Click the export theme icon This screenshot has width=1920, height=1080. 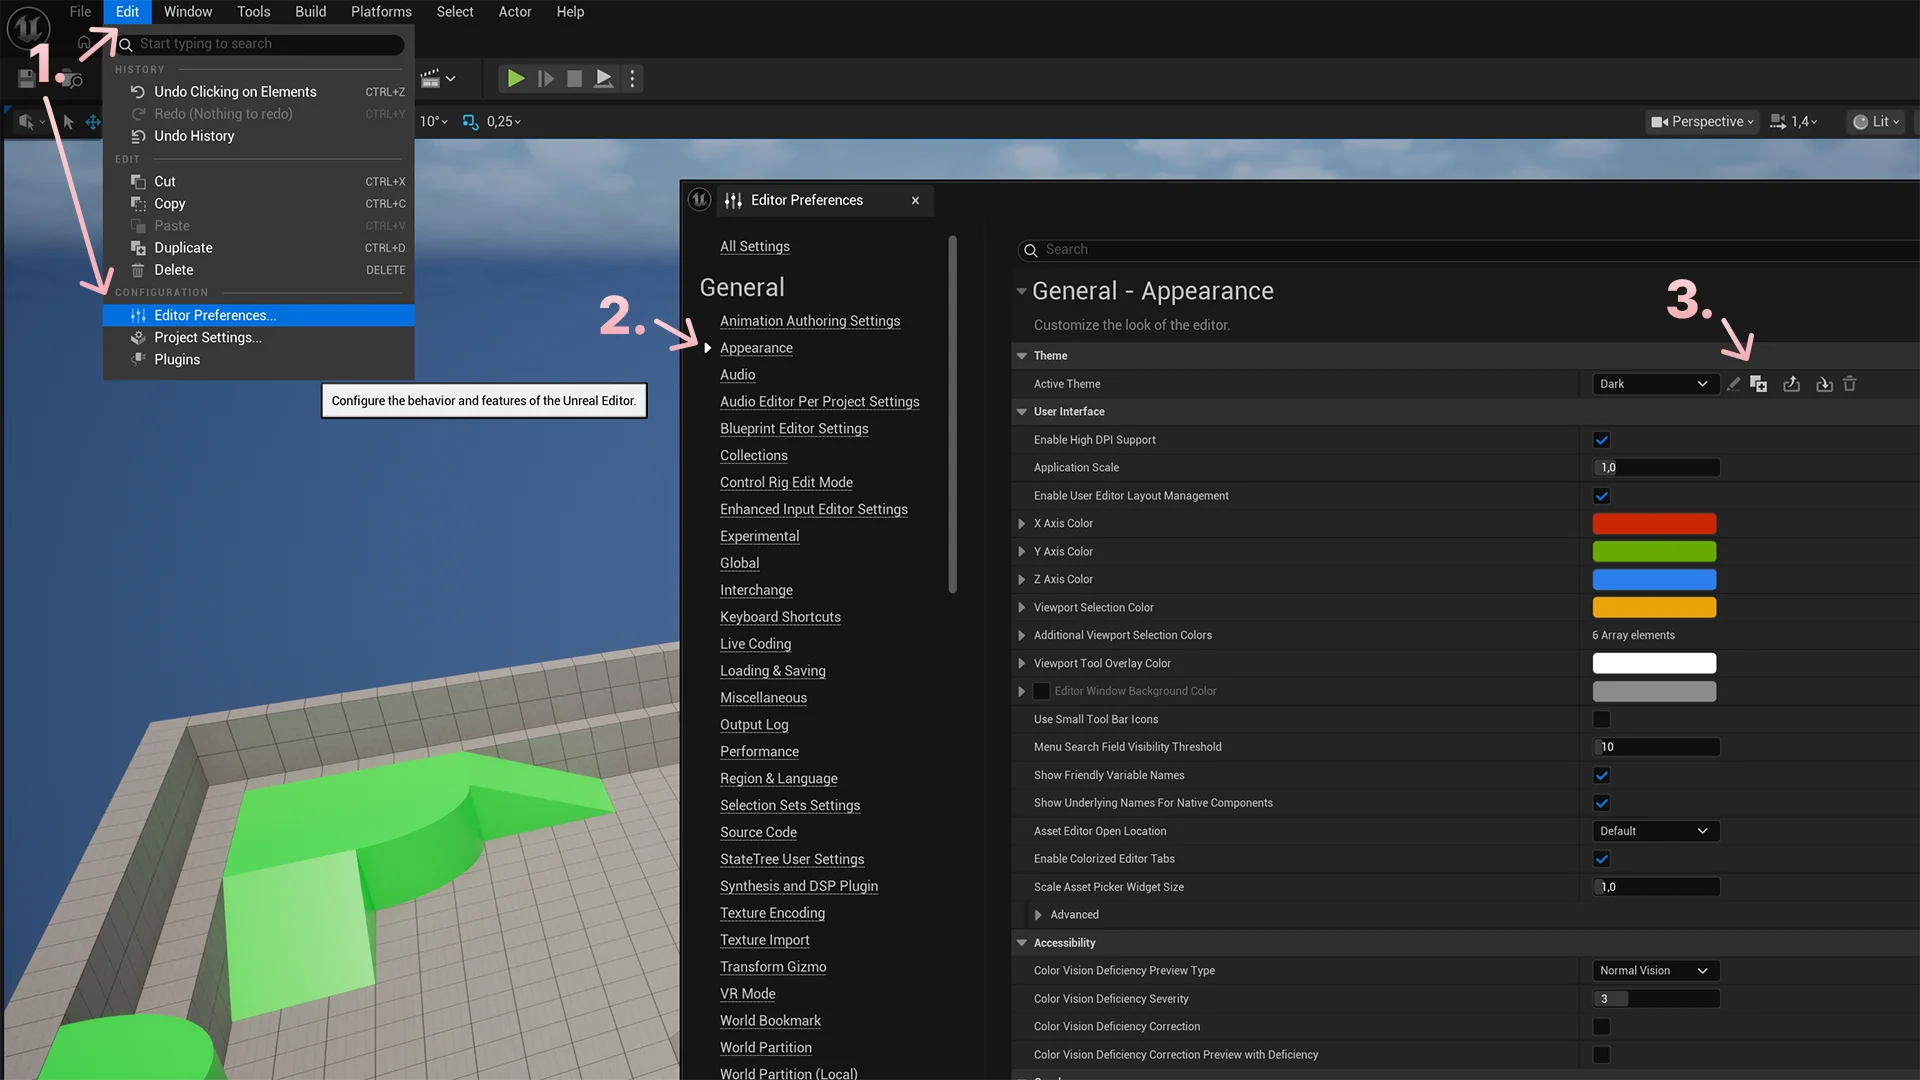[1791, 384]
